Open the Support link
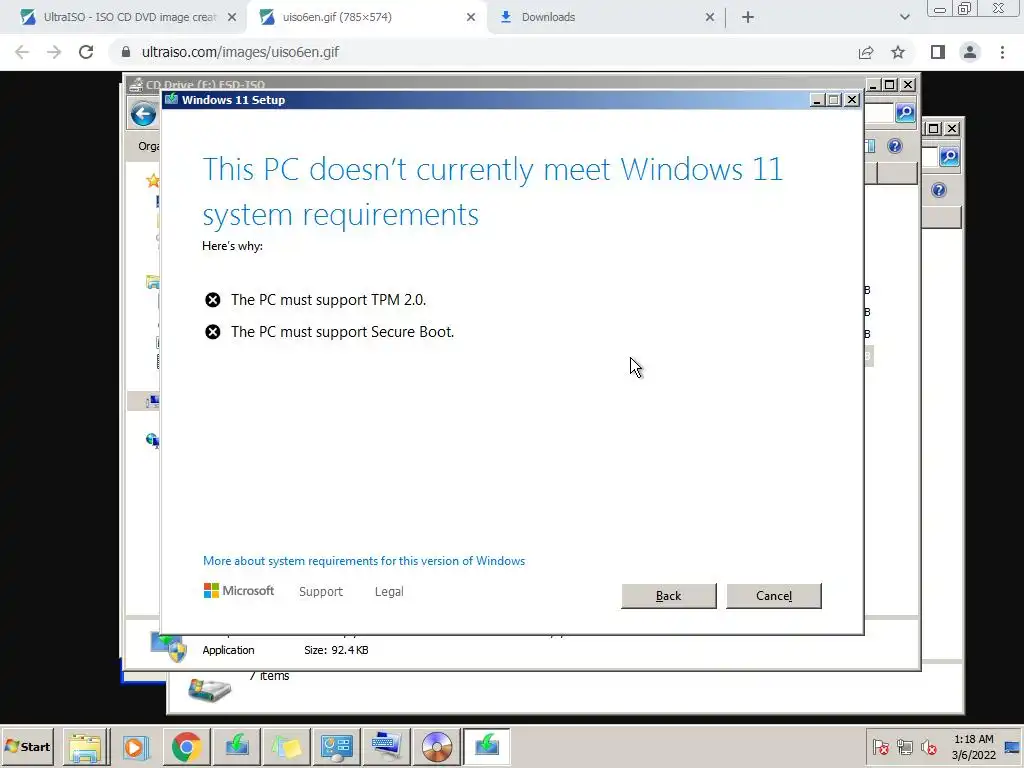 [321, 592]
